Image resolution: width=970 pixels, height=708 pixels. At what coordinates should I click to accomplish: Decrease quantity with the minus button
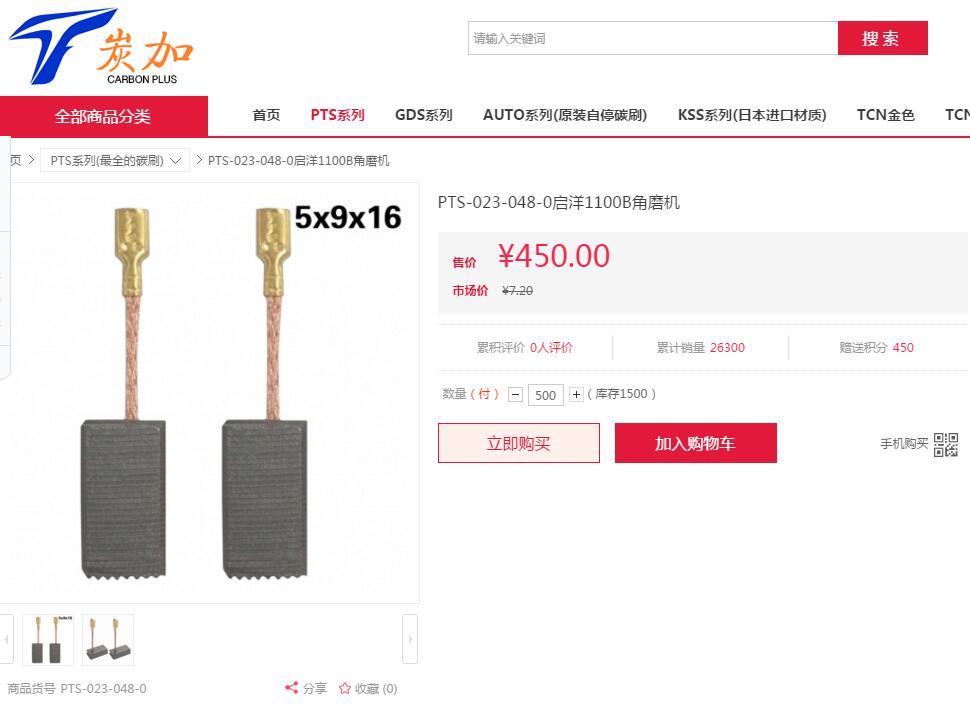coord(515,394)
